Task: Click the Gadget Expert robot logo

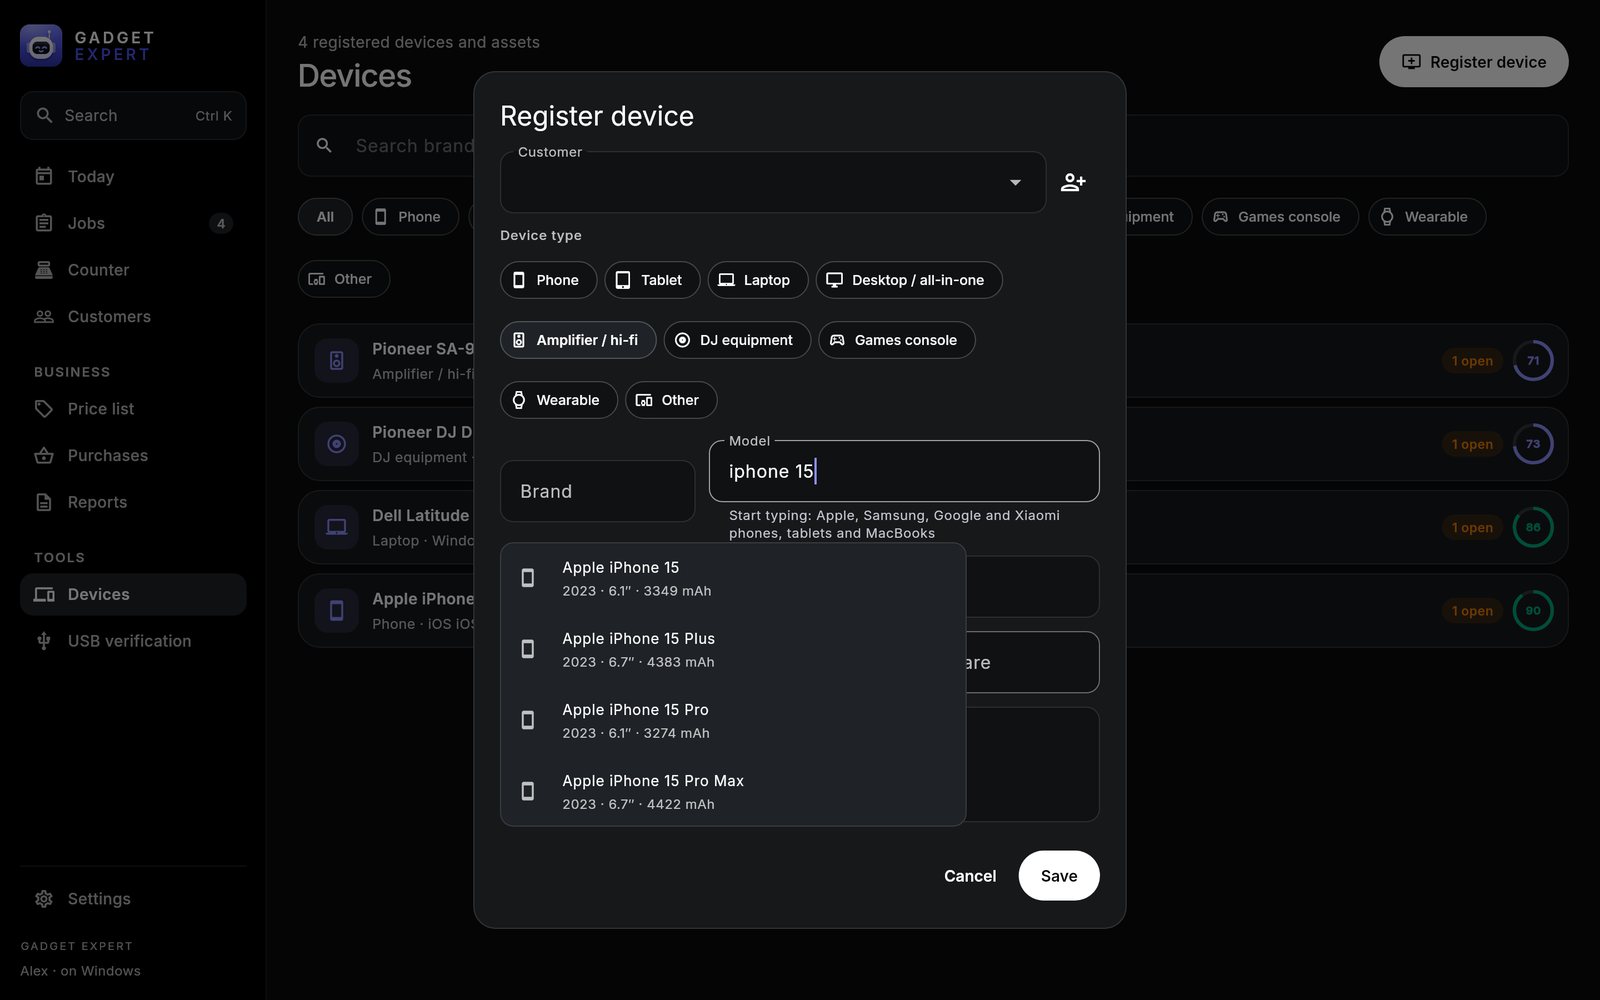Action: pyautogui.click(x=41, y=46)
